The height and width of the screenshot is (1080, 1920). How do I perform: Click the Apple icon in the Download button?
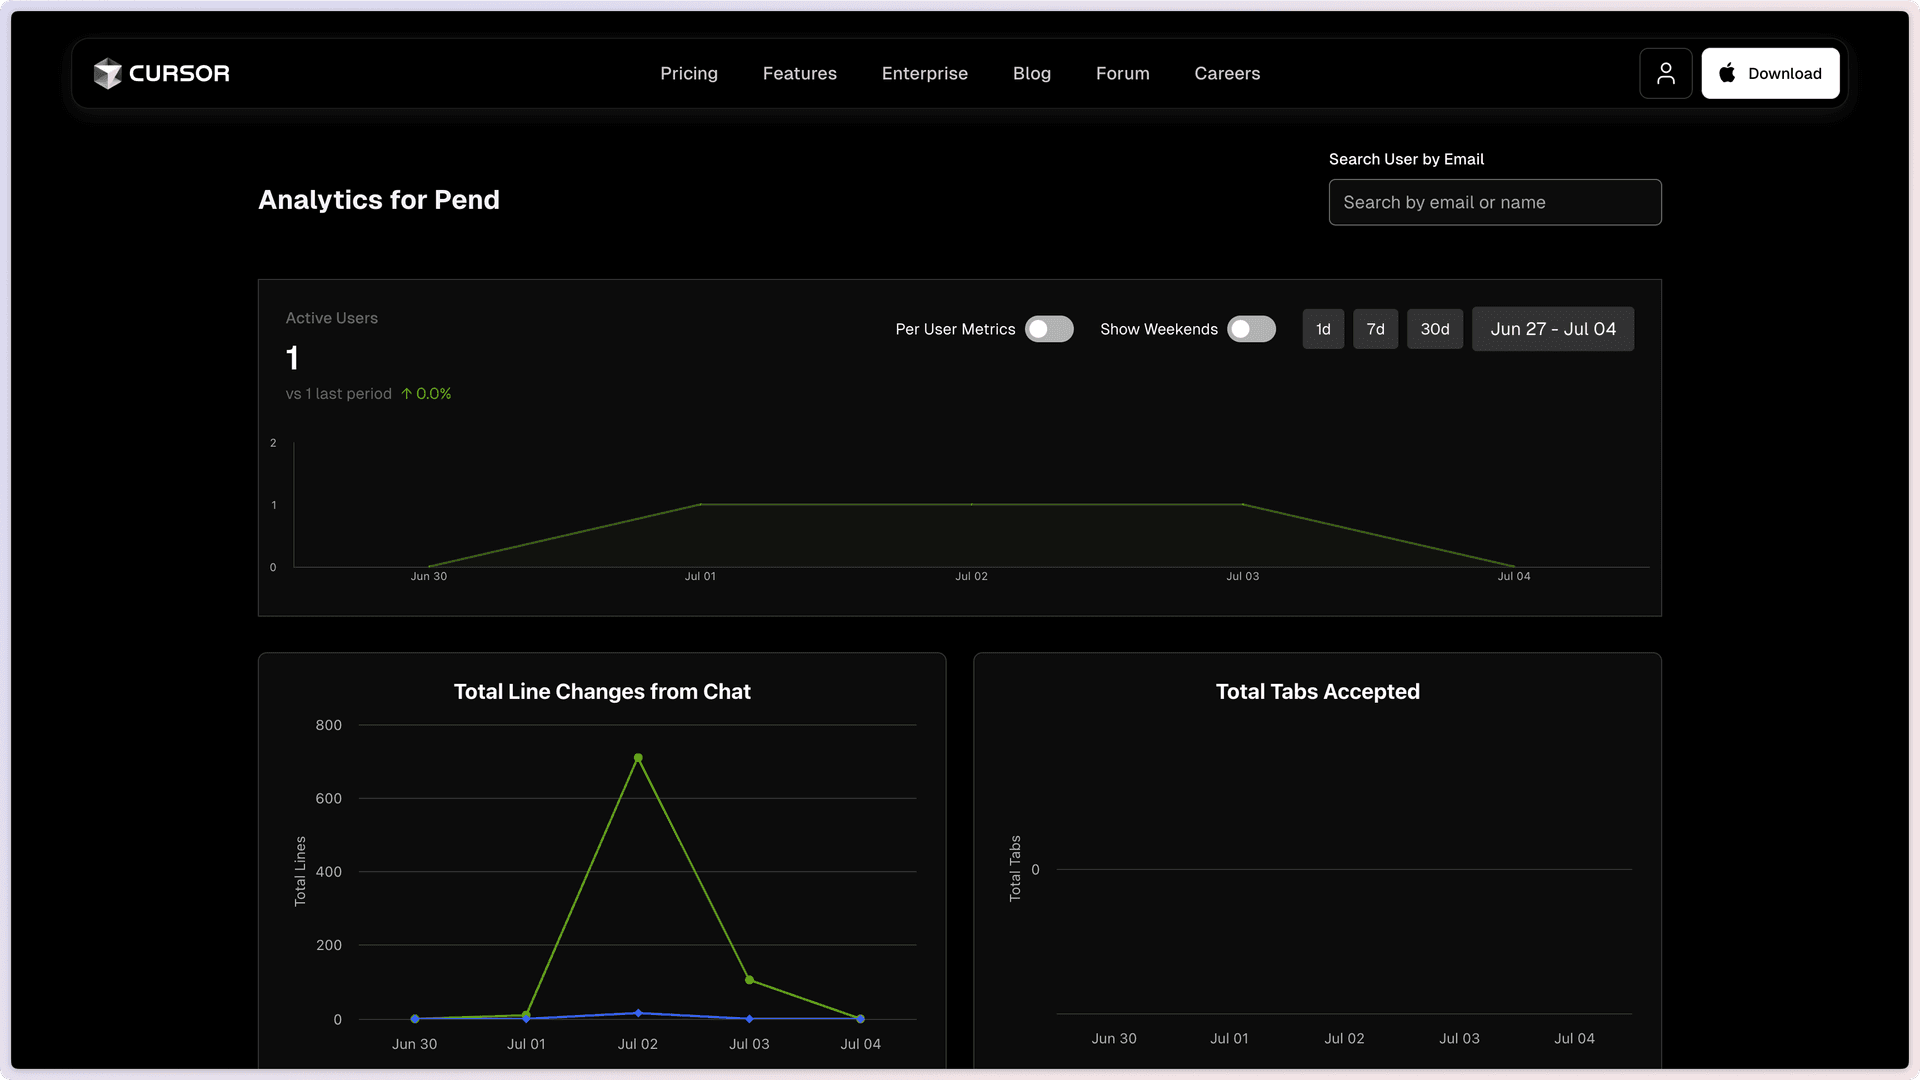[x=1726, y=72]
